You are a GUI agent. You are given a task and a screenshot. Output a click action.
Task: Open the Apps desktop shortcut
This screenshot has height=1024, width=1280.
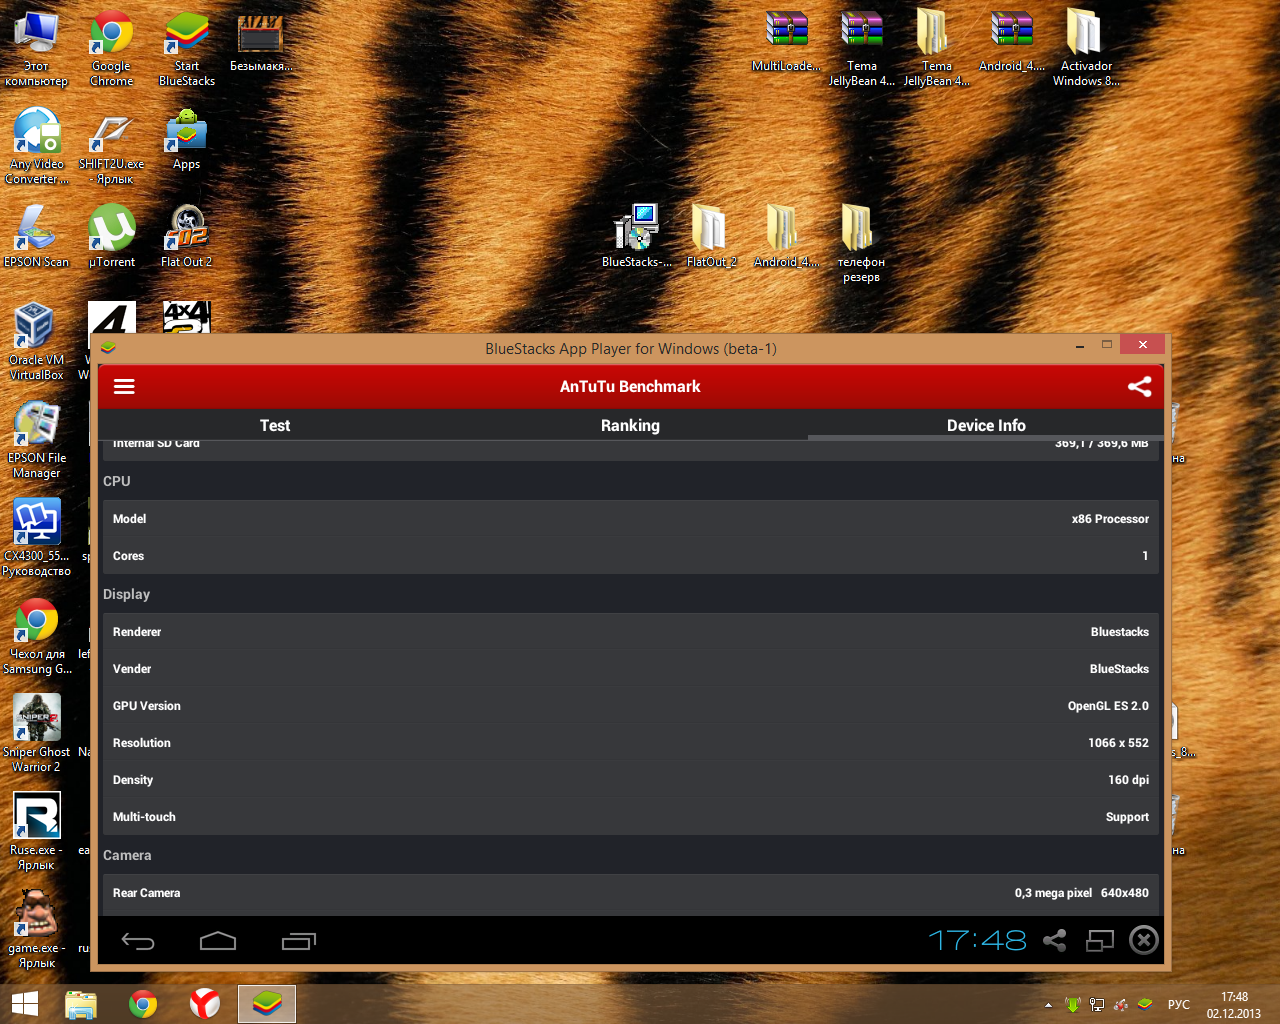pyautogui.click(x=187, y=140)
